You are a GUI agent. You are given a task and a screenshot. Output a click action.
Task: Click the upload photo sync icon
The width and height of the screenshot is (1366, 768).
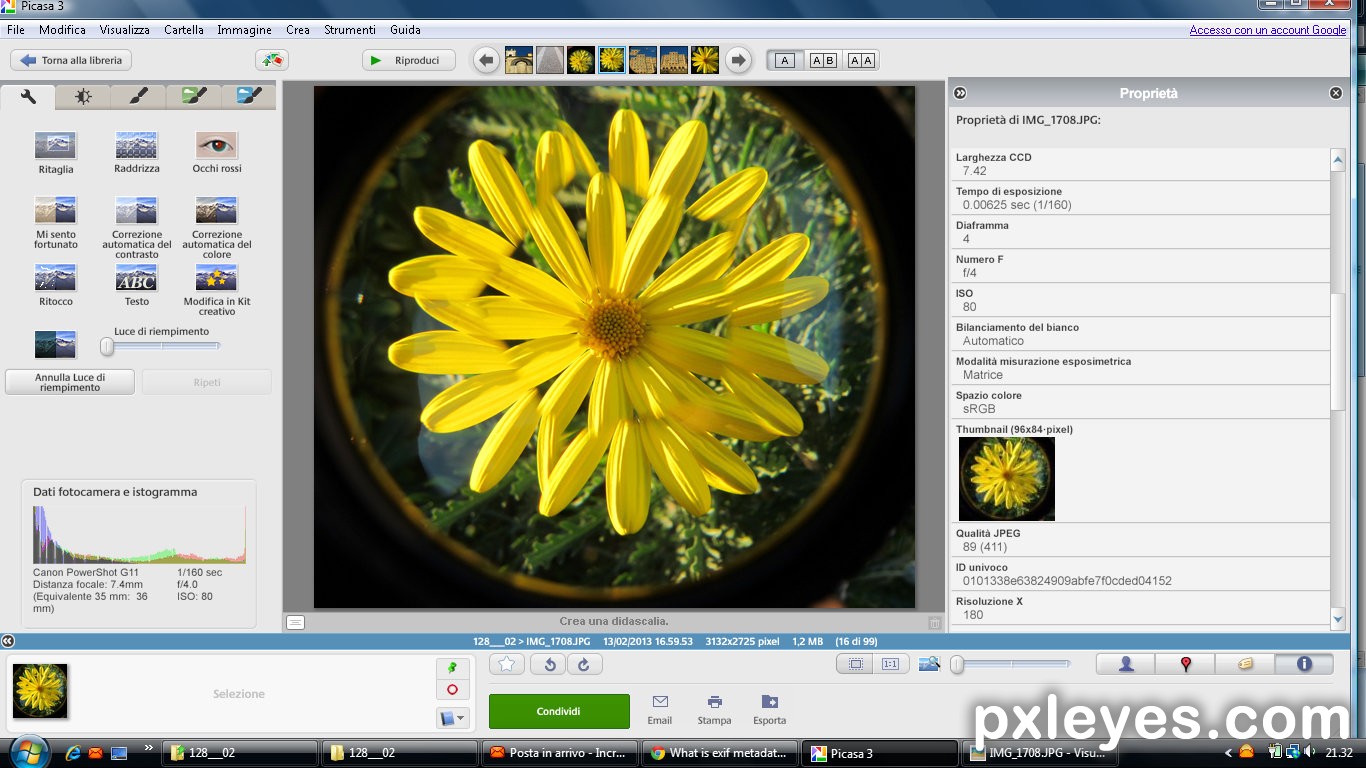click(272, 60)
